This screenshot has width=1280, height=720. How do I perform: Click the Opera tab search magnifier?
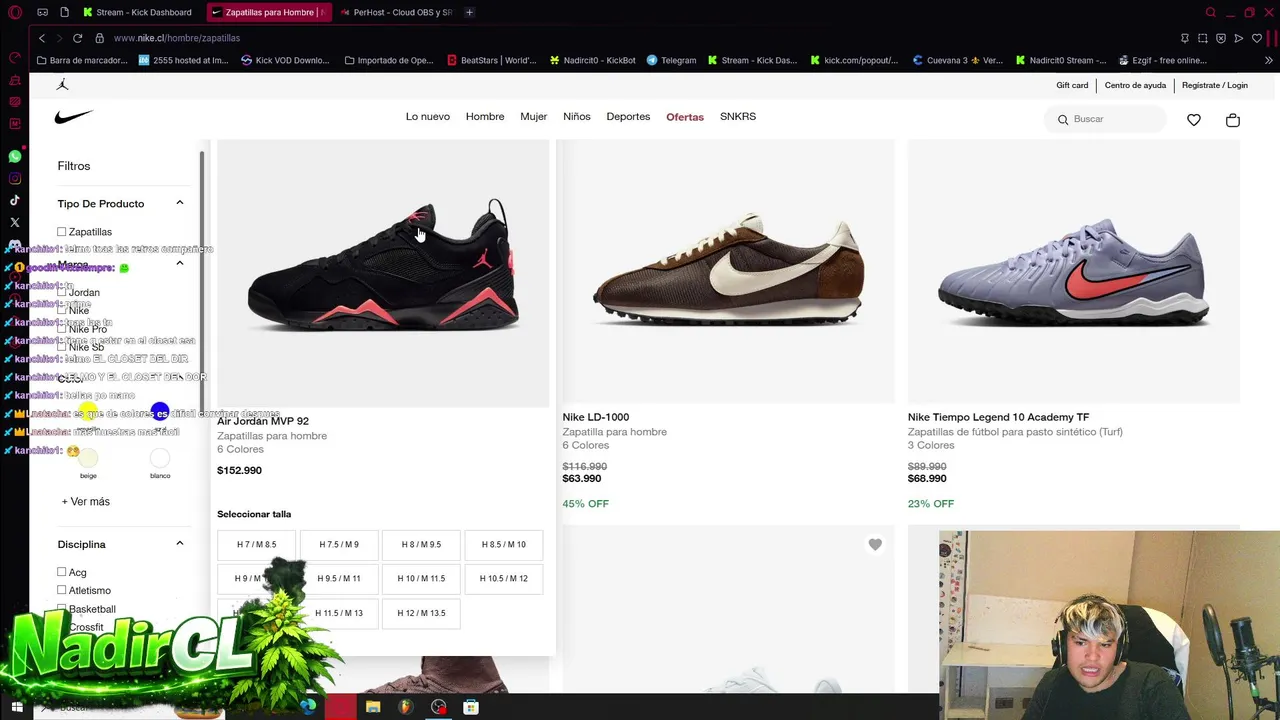point(1210,12)
